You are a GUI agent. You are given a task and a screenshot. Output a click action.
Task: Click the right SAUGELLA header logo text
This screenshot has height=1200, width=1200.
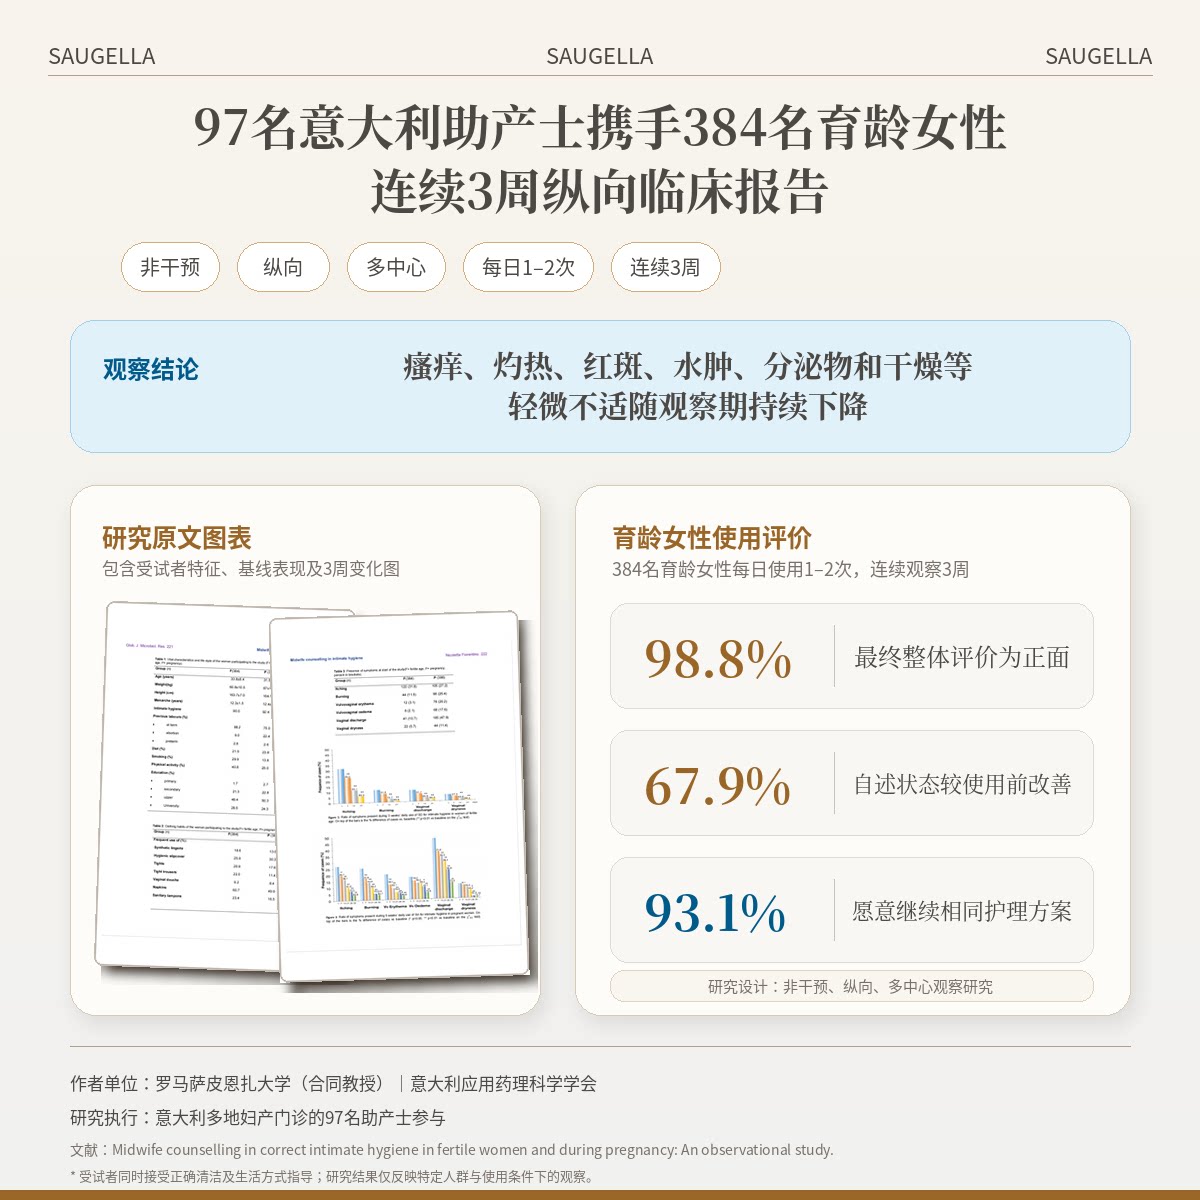pos(1098,57)
